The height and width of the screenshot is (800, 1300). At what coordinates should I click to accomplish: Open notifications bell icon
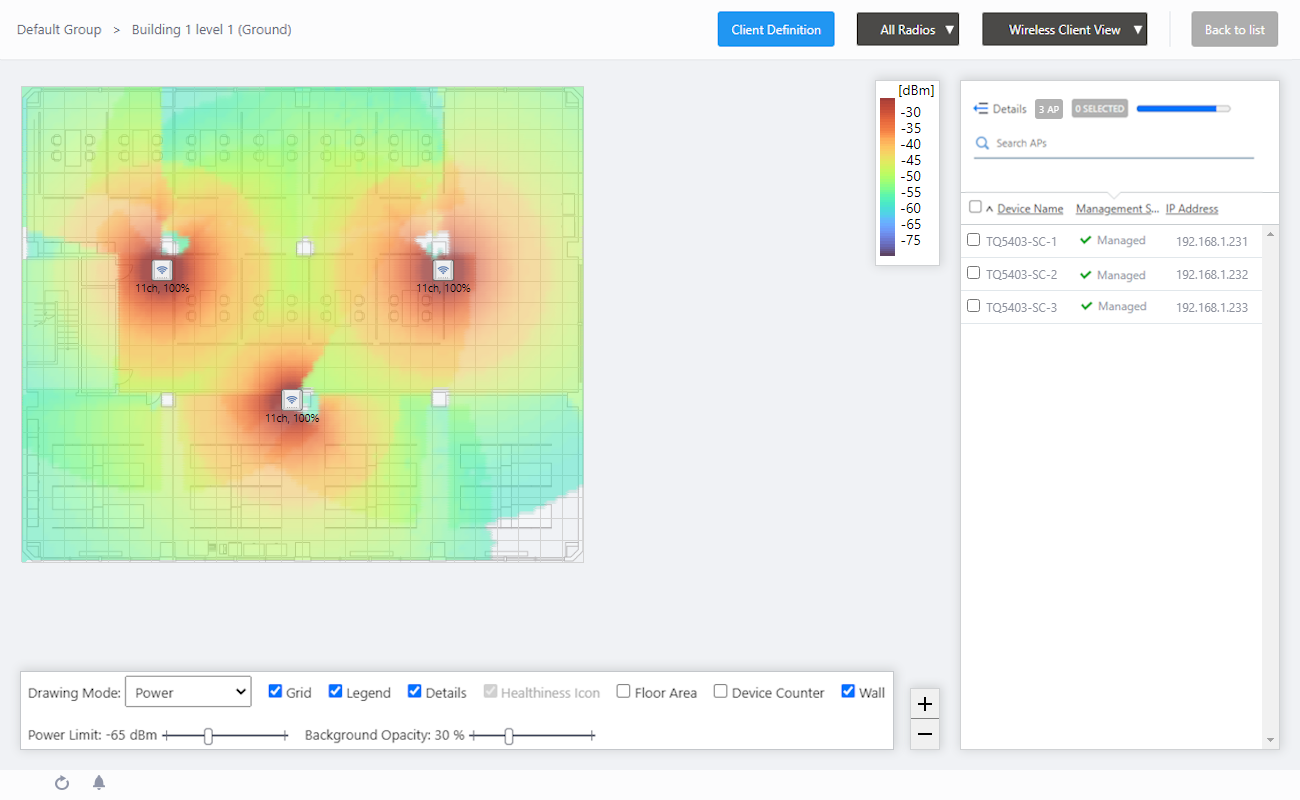coord(99,783)
